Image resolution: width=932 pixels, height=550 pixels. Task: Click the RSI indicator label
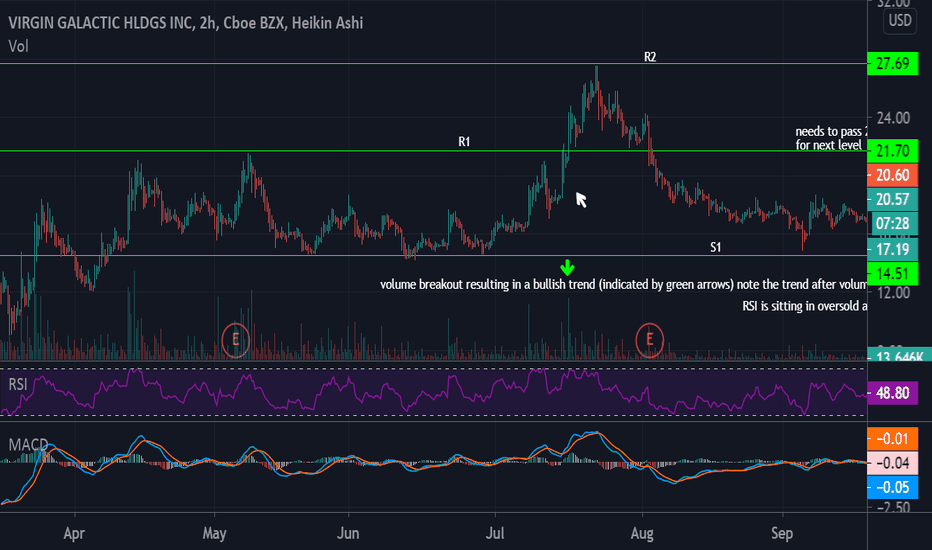pos(18,384)
